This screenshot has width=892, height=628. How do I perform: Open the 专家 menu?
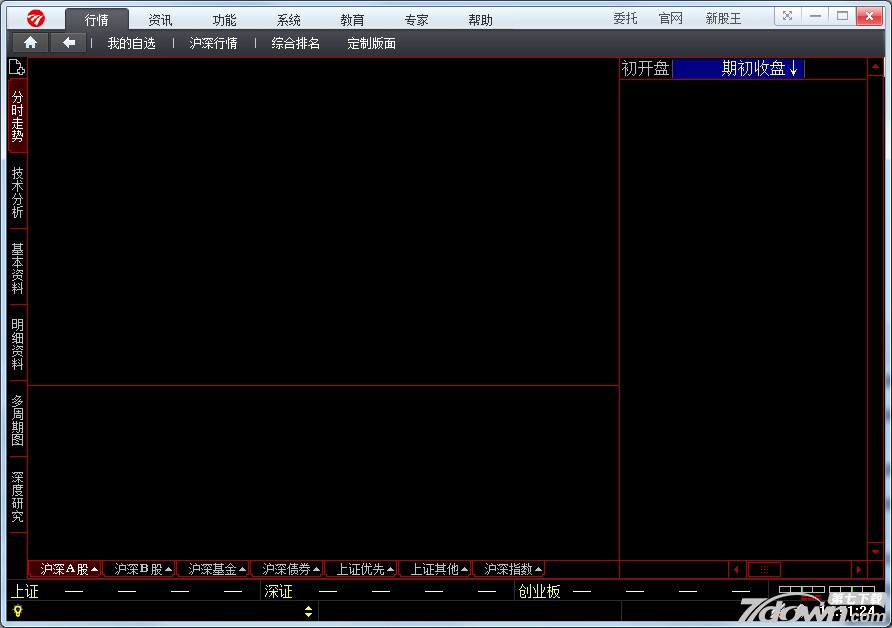416,20
